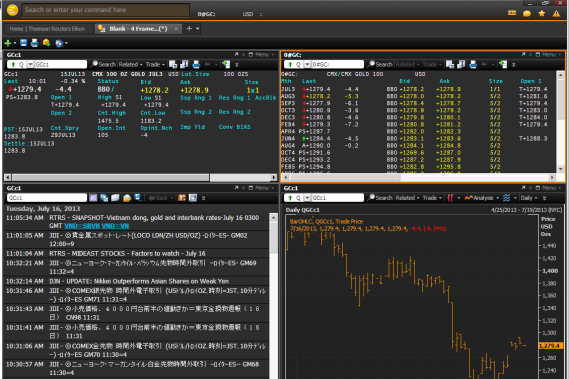569x379 pixels.
Task: Click the headlines view icon in news toolbar
Action: 93,197
